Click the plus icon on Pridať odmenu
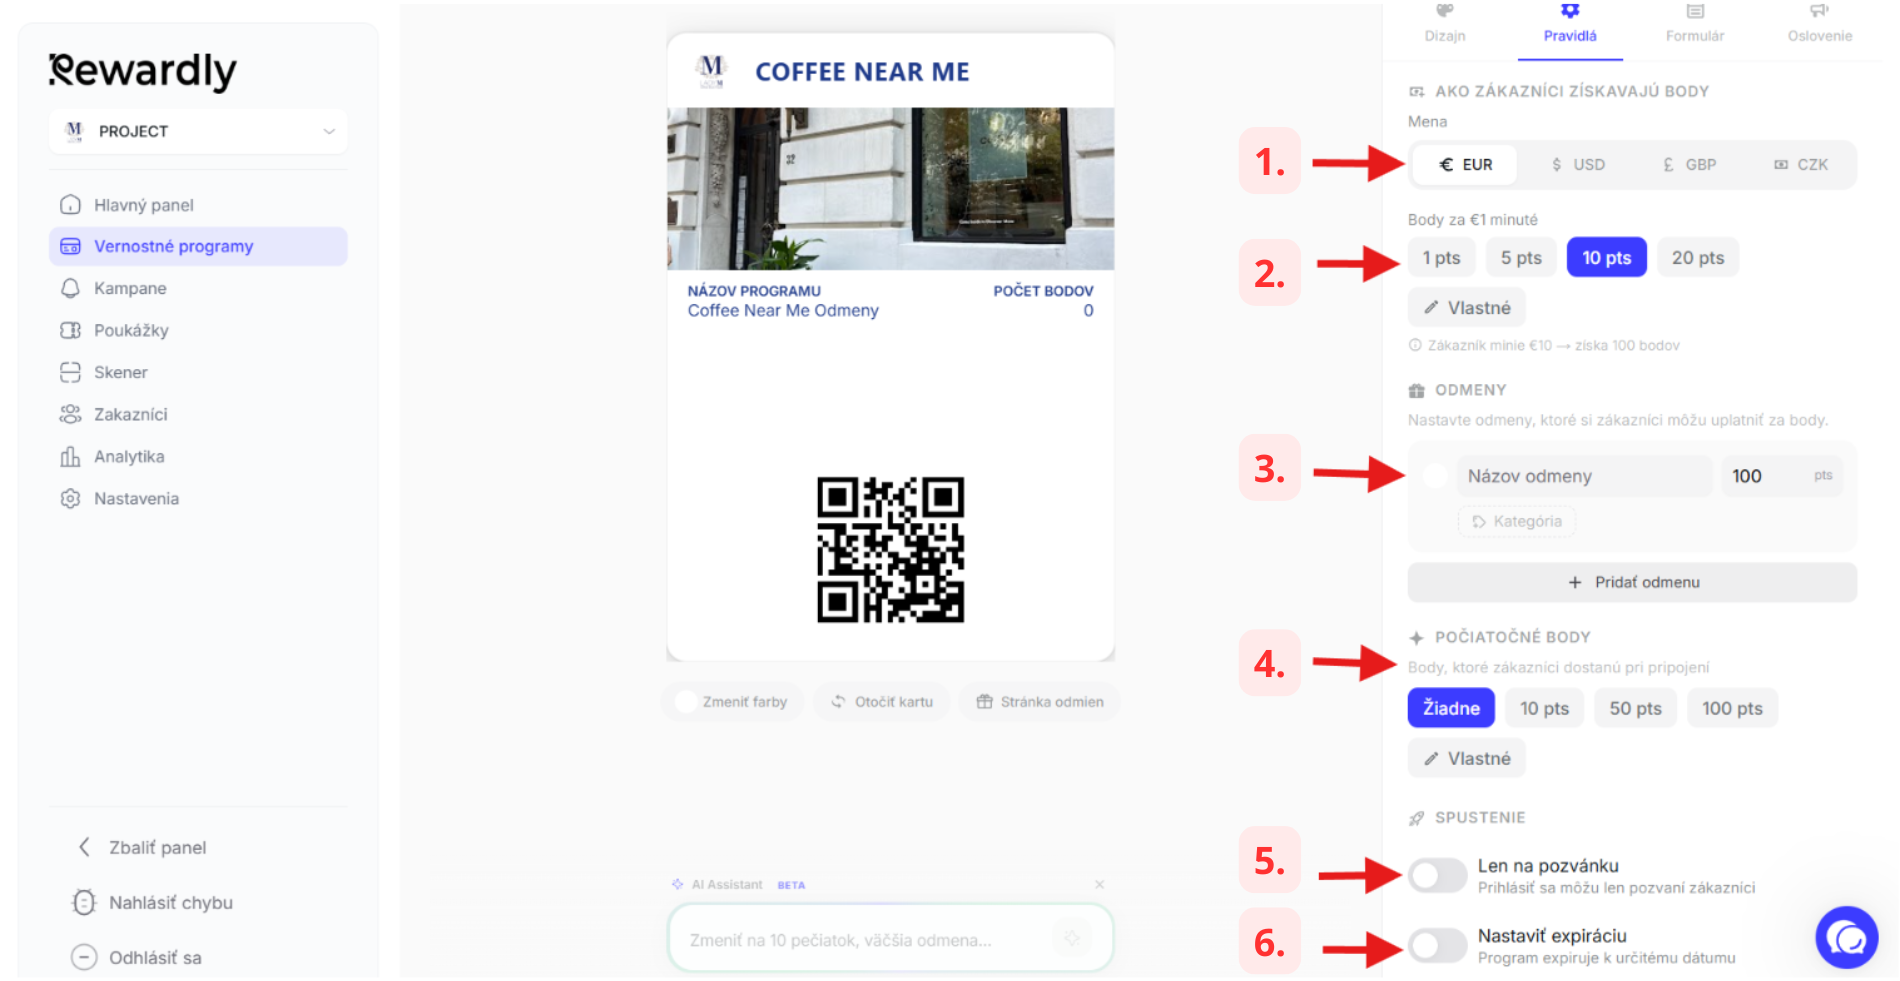Screen dimensions: 1900x981 click(x=1575, y=583)
